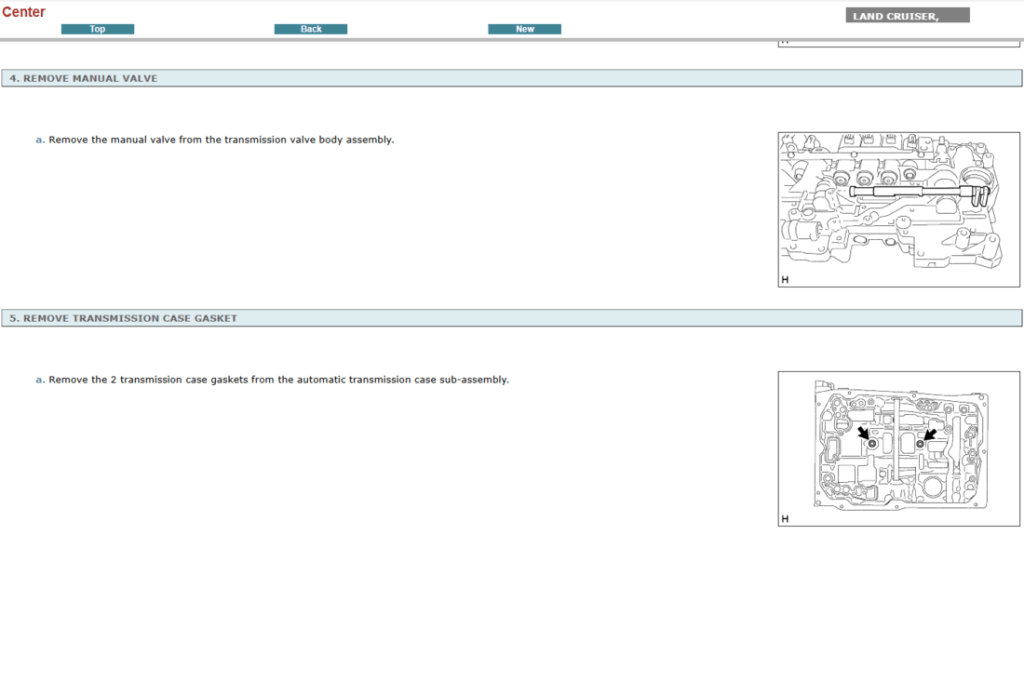Click the right arrow in gasket diagram

coord(929,435)
